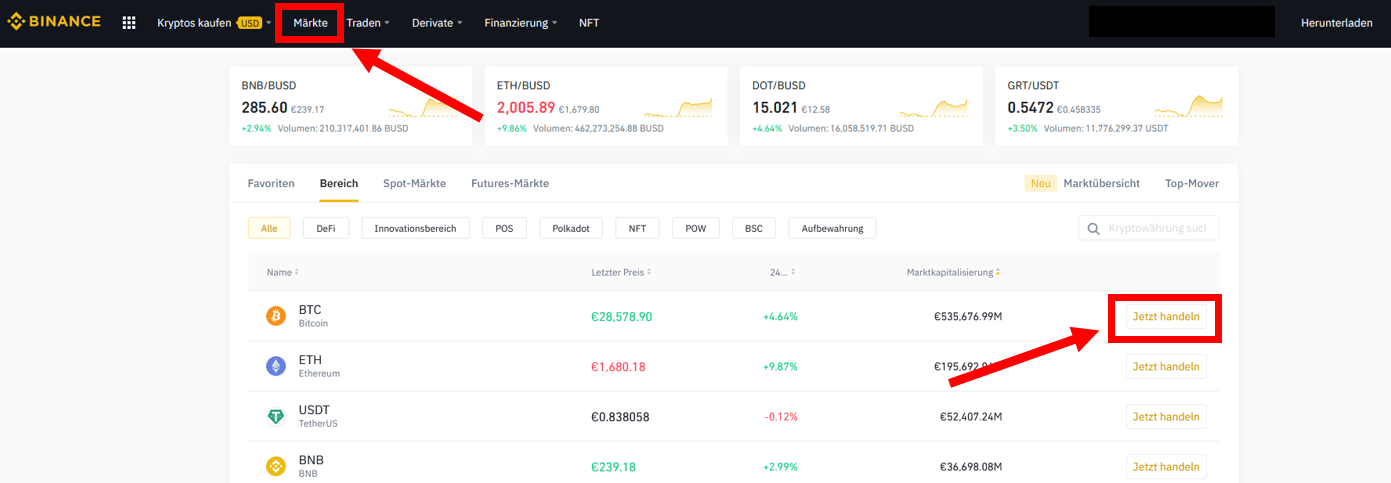Open Marktübersicht link
The width and height of the screenshot is (1391, 483).
1101,183
